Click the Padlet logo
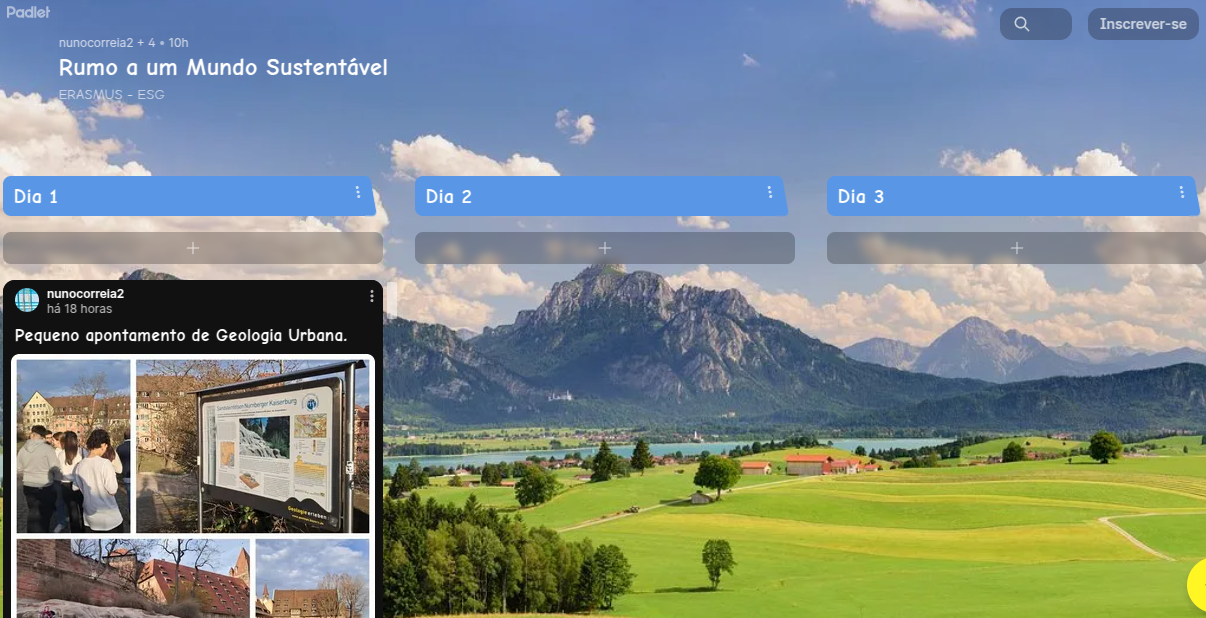The width and height of the screenshot is (1206, 618). point(28,12)
